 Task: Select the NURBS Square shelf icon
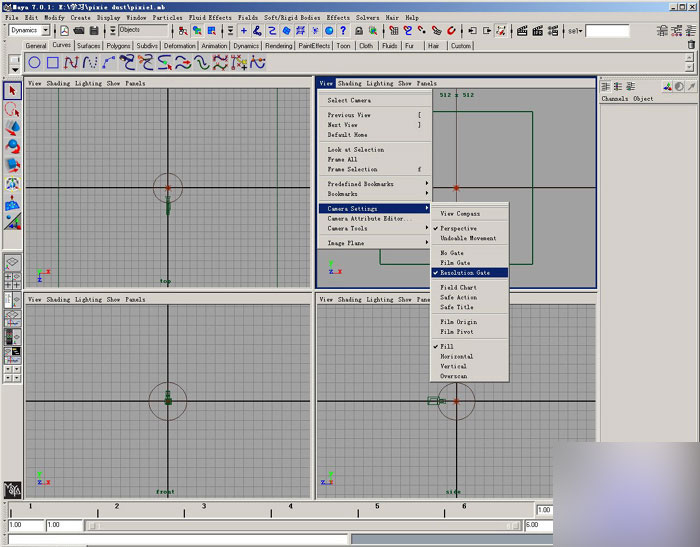[x=53, y=62]
